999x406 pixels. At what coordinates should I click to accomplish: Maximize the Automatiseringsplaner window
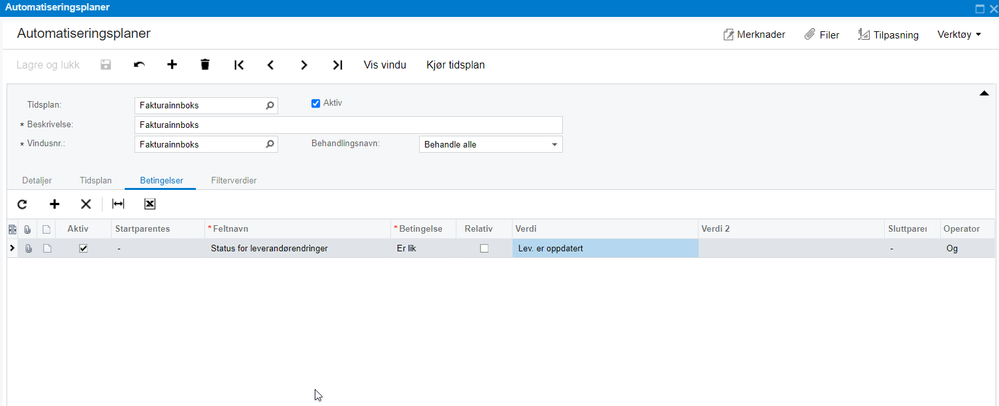pyautogui.click(x=980, y=8)
